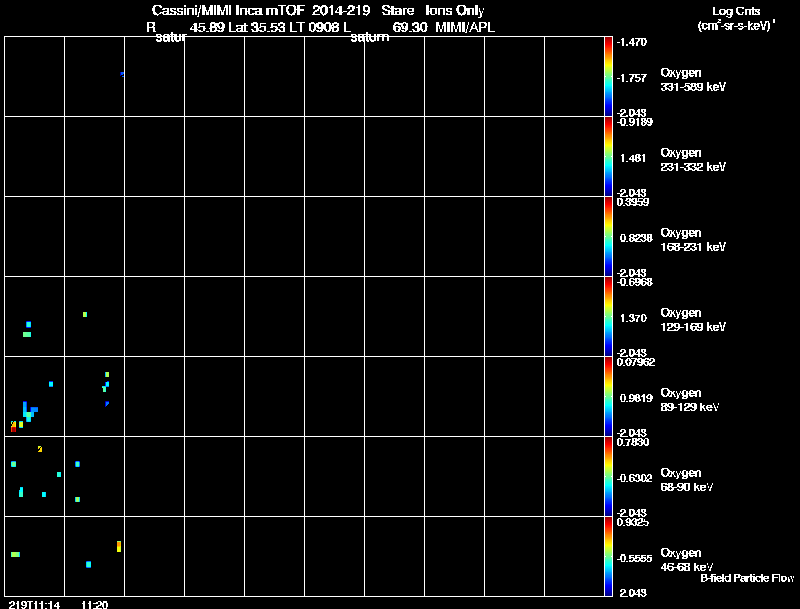The width and height of the screenshot is (800, 609).
Task: Select the 'Oxygen 46-68 keV' label
Action: click(687, 560)
